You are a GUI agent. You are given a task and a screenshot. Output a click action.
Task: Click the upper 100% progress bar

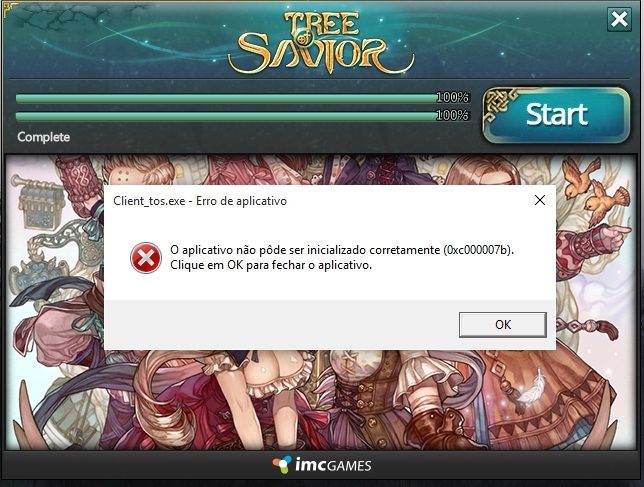tap(225, 98)
